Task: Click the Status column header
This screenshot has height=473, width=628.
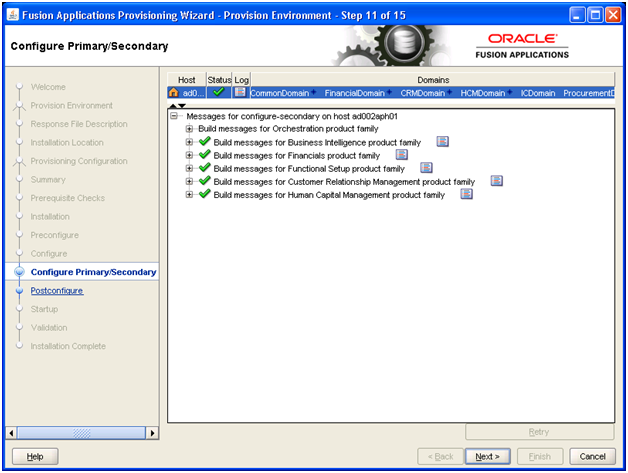Action: point(219,80)
